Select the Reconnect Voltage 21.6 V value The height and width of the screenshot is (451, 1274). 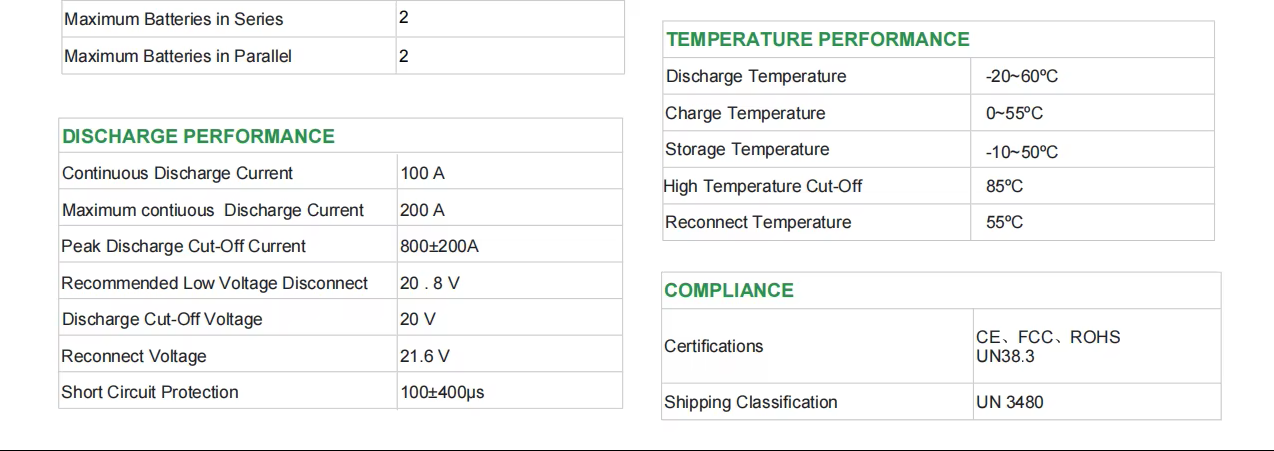[425, 356]
